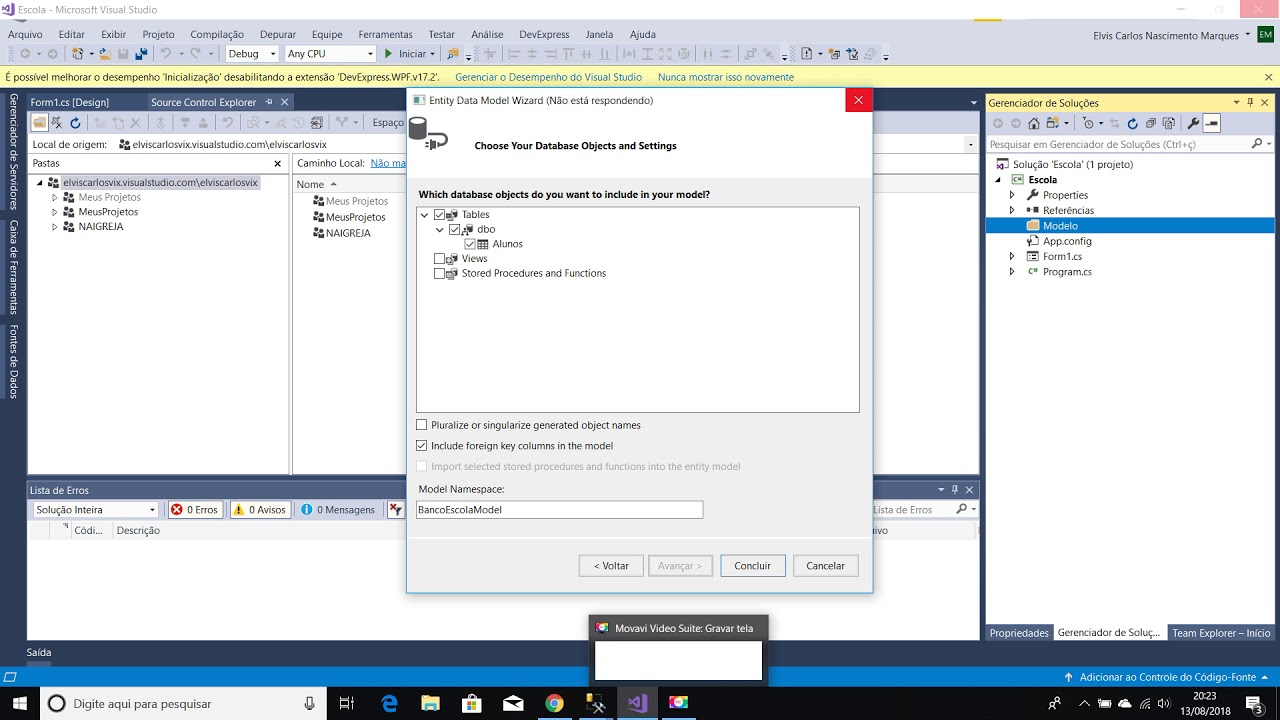Uncheck the Alunos table checkbox
Viewport: 1280px width, 720px height.
pos(470,244)
